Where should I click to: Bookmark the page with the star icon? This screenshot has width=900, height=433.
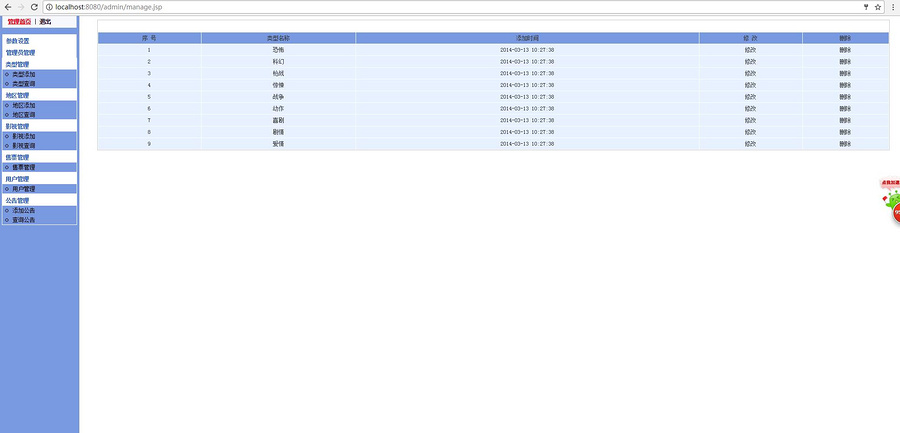(878, 7)
